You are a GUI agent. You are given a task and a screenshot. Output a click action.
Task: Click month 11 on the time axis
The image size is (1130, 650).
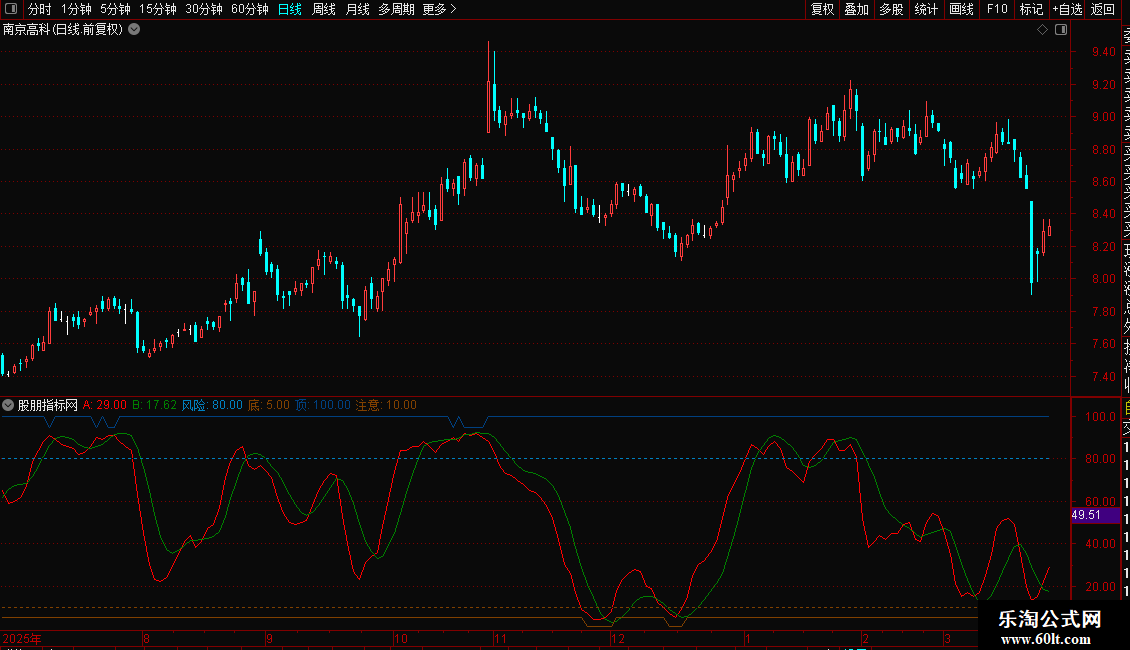click(x=500, y=639)
